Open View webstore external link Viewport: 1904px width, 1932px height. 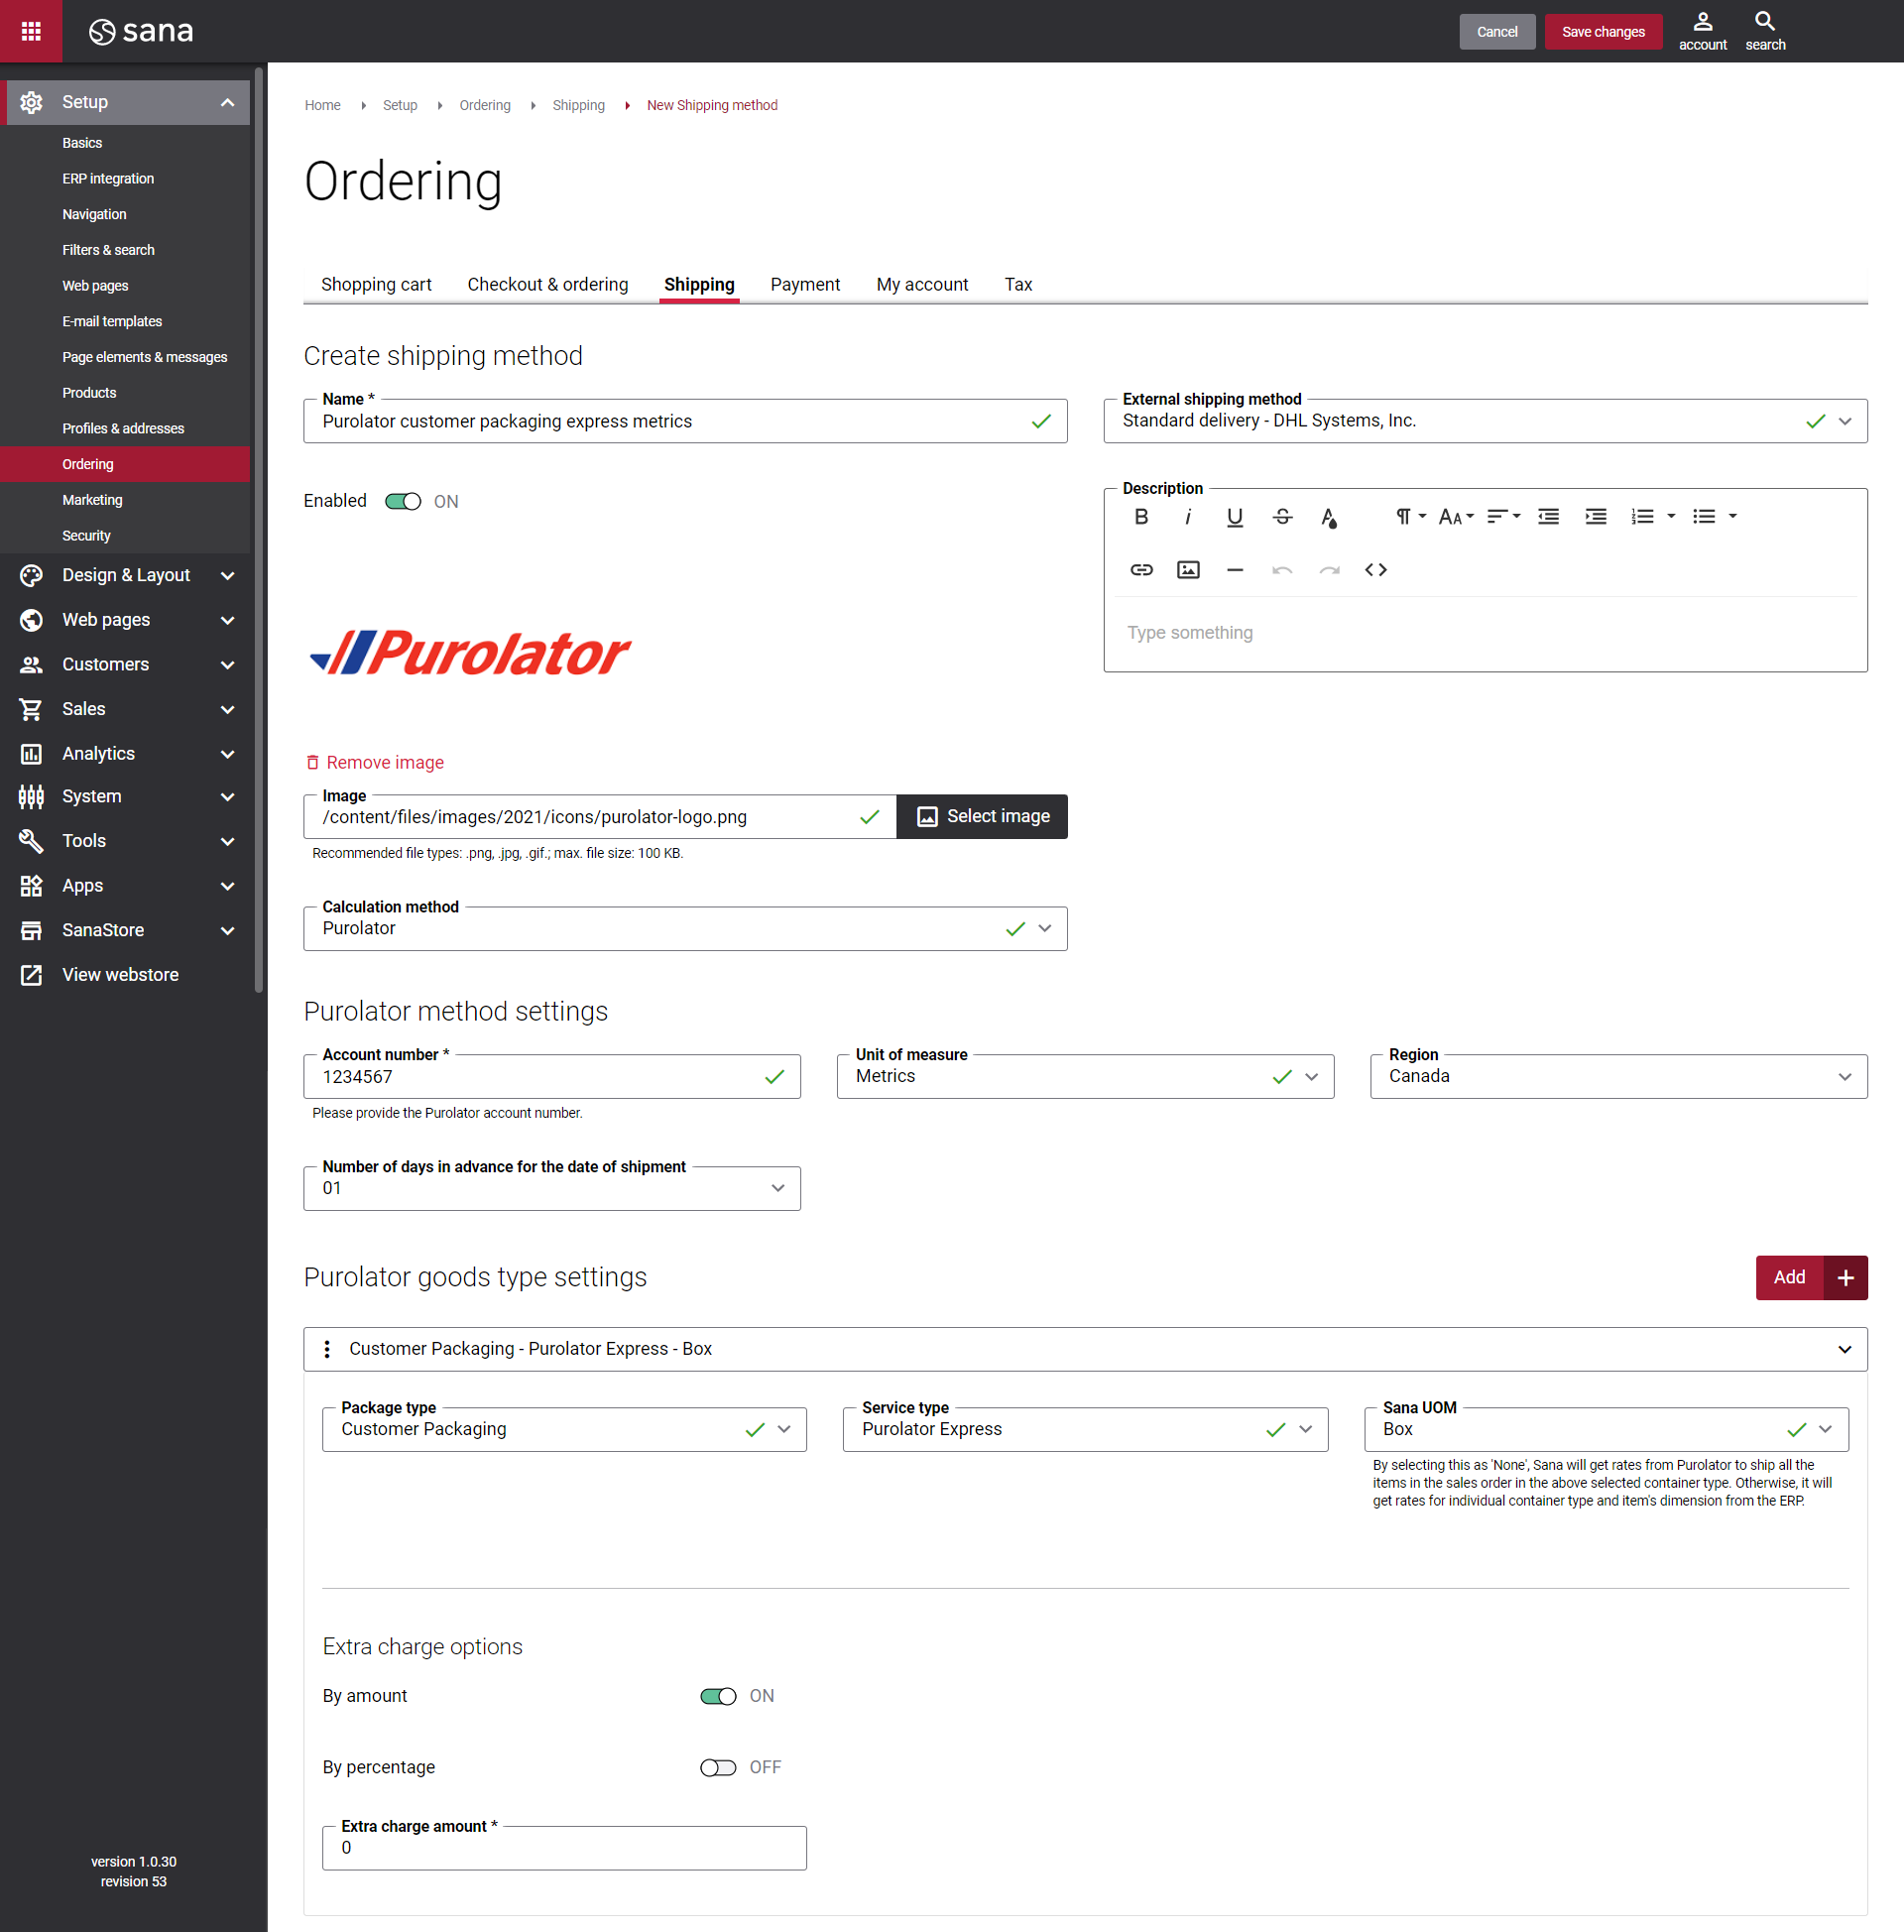click(x=120, y=975)
